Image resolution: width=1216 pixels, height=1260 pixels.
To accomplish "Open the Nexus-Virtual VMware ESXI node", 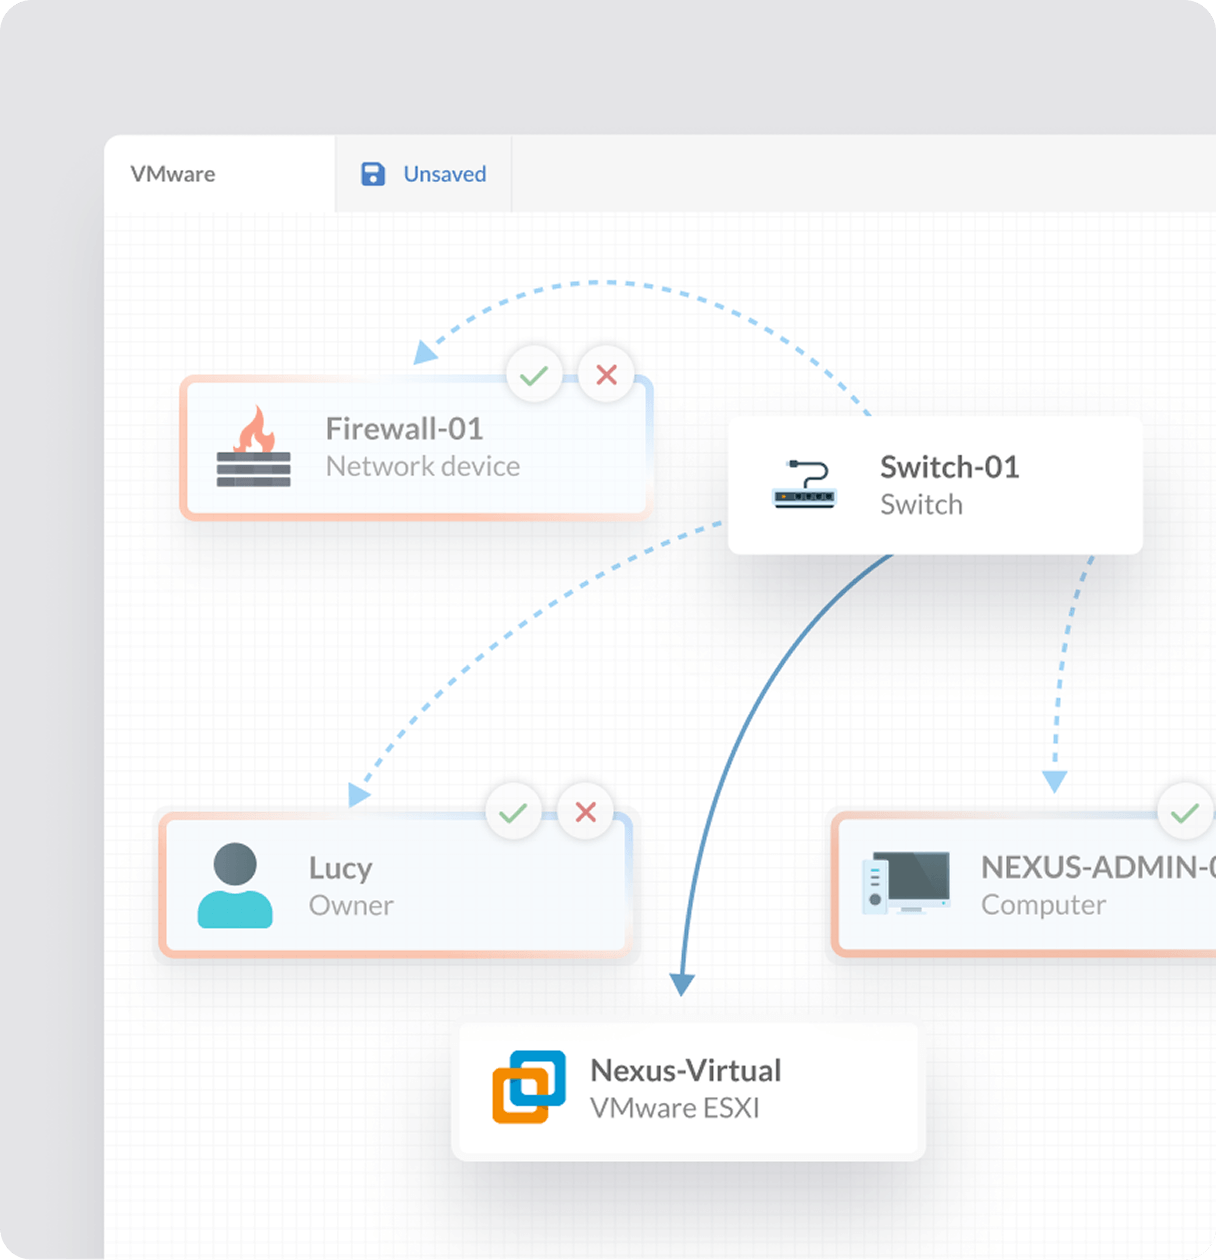I will coord(686,1089).
